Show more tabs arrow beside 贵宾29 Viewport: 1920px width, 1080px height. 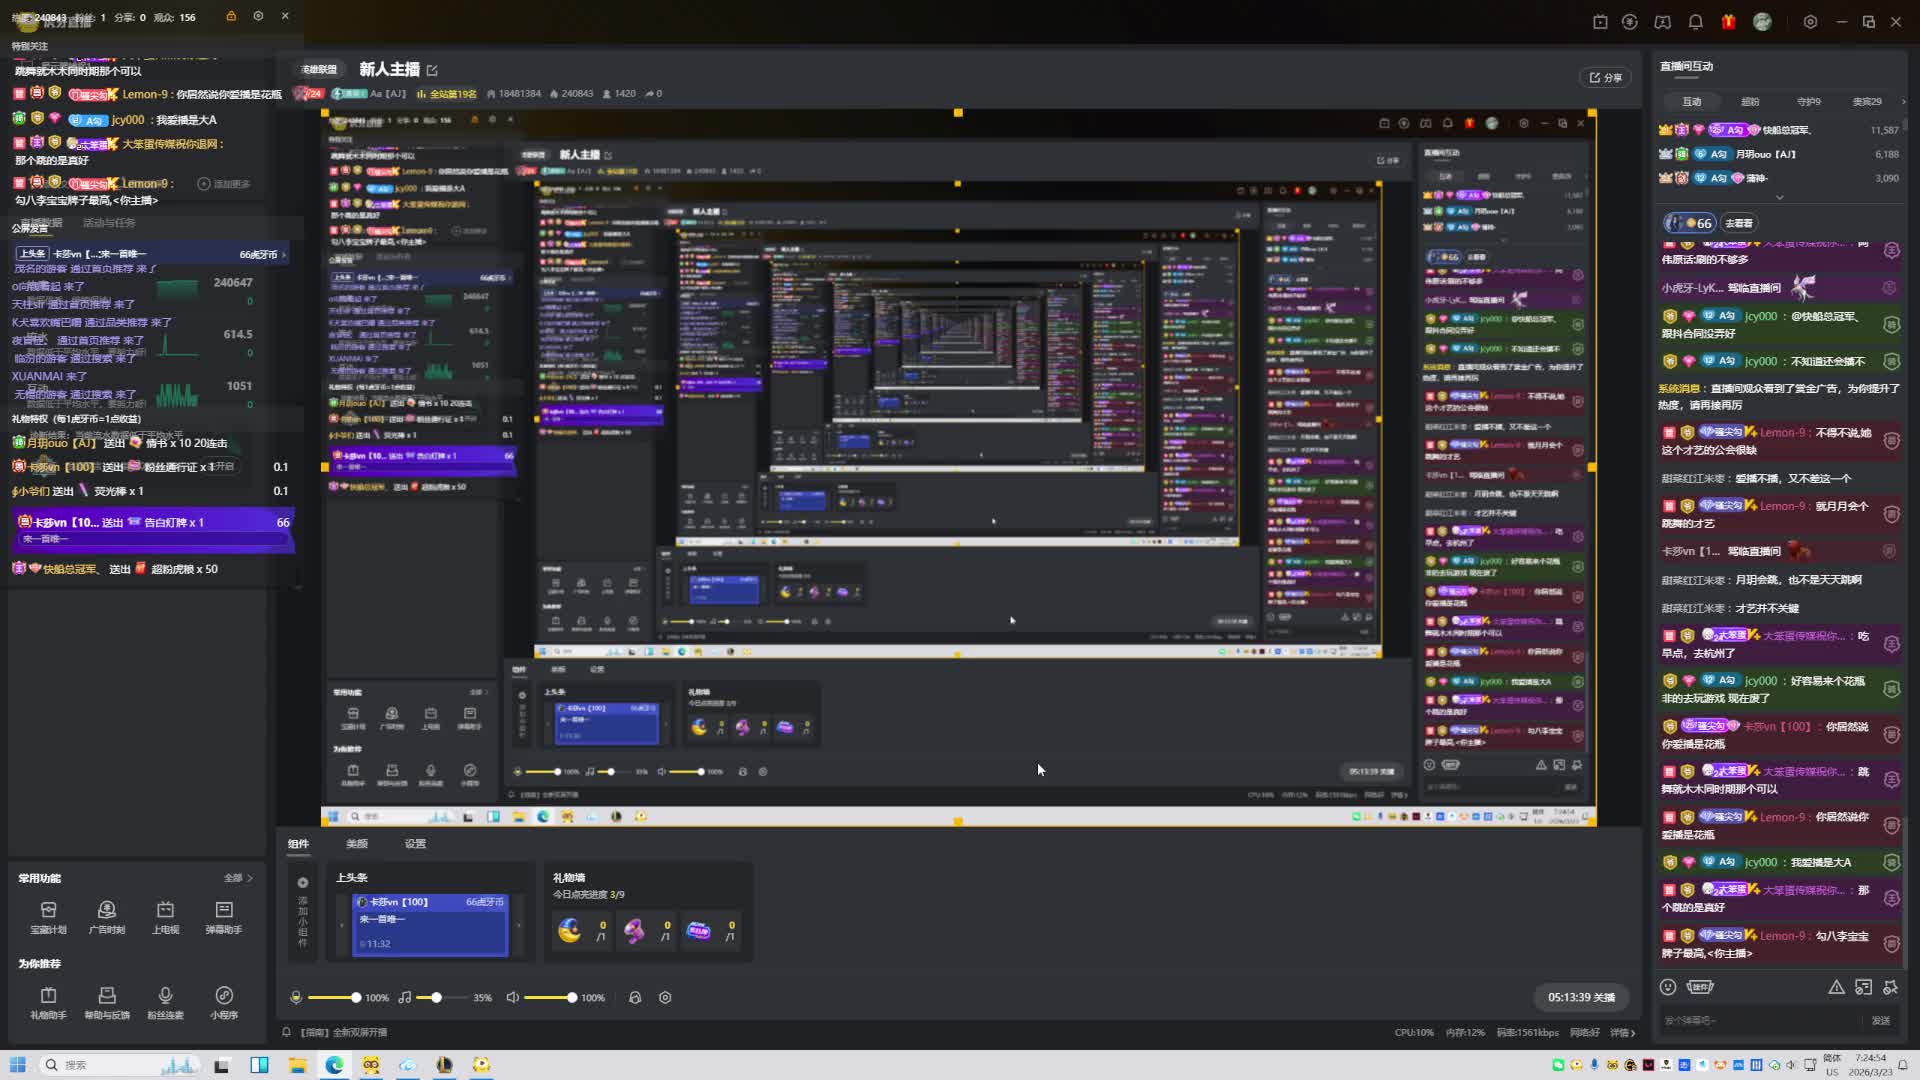point(1902,101)
